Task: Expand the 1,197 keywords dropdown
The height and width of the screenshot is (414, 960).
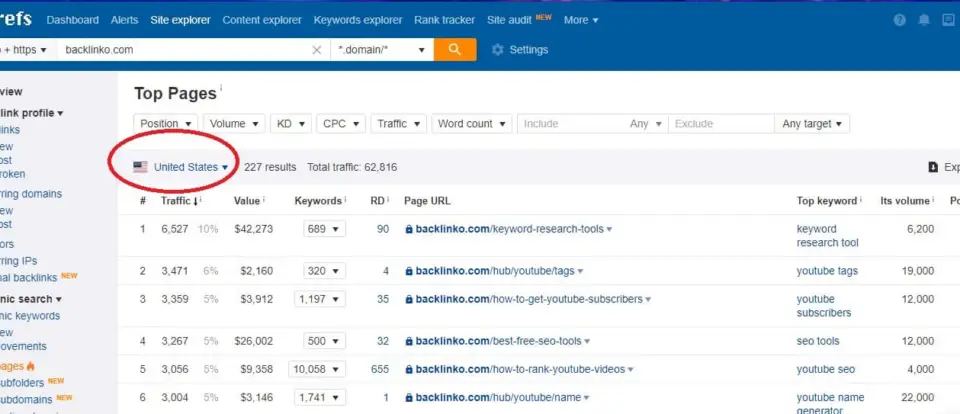Action: (x=320, y=299)
